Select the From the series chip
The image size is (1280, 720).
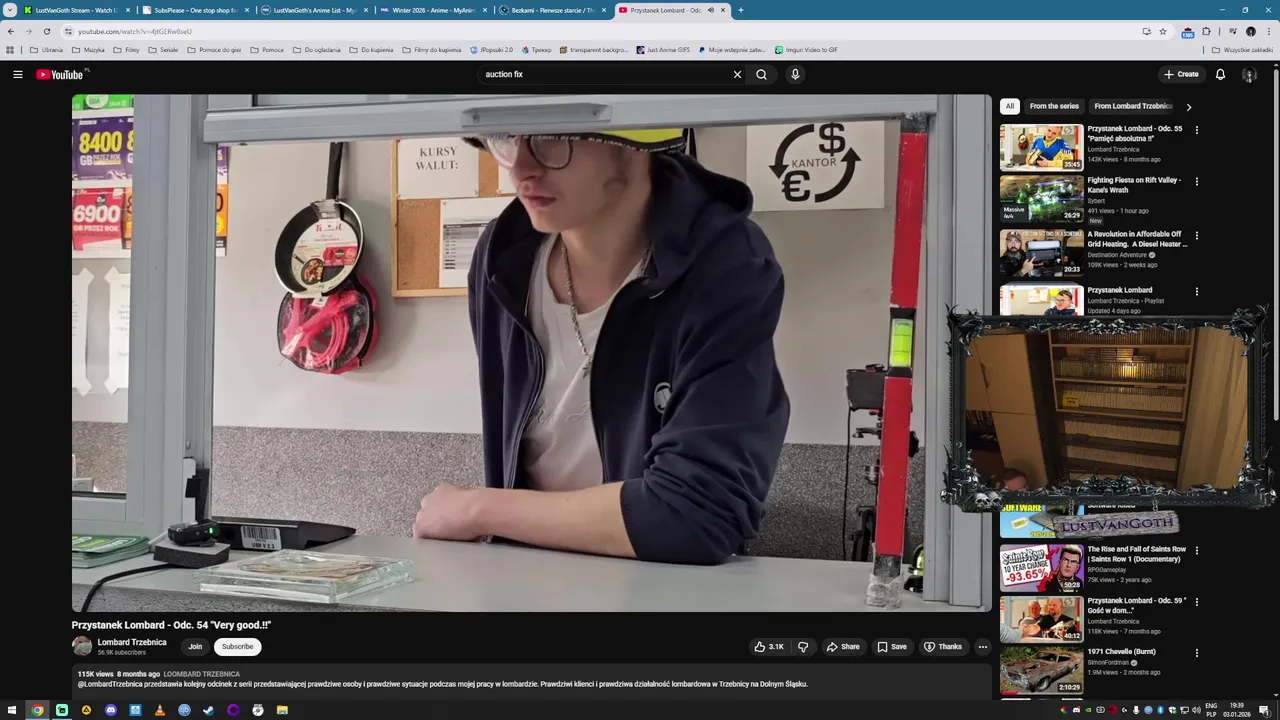point(1054,106)
